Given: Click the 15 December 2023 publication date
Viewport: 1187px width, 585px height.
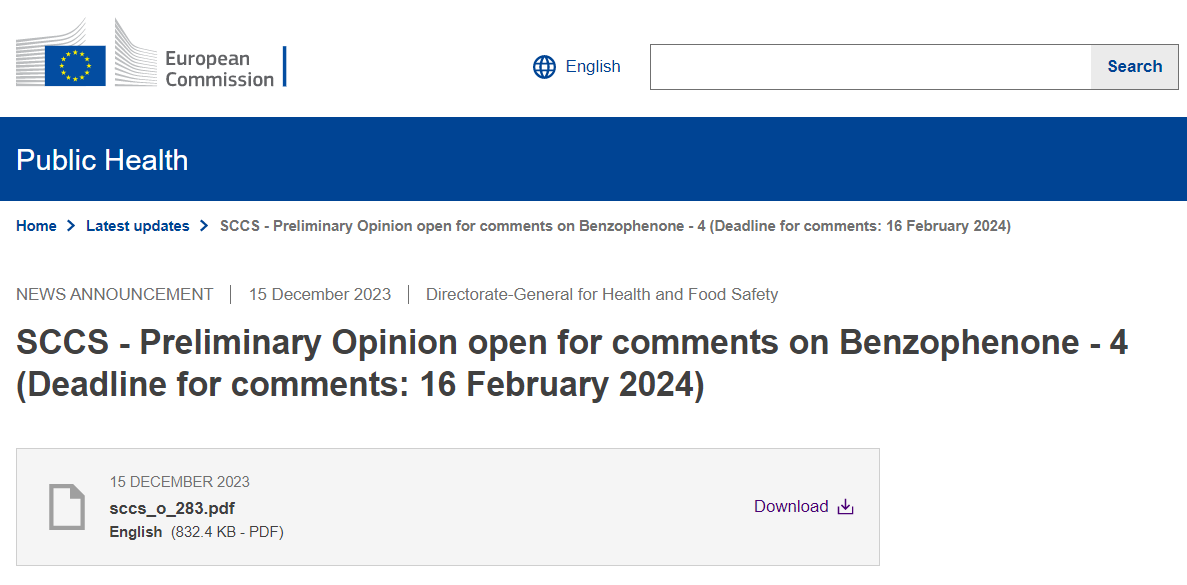Looking at the screenshot, I should [319, 294].
